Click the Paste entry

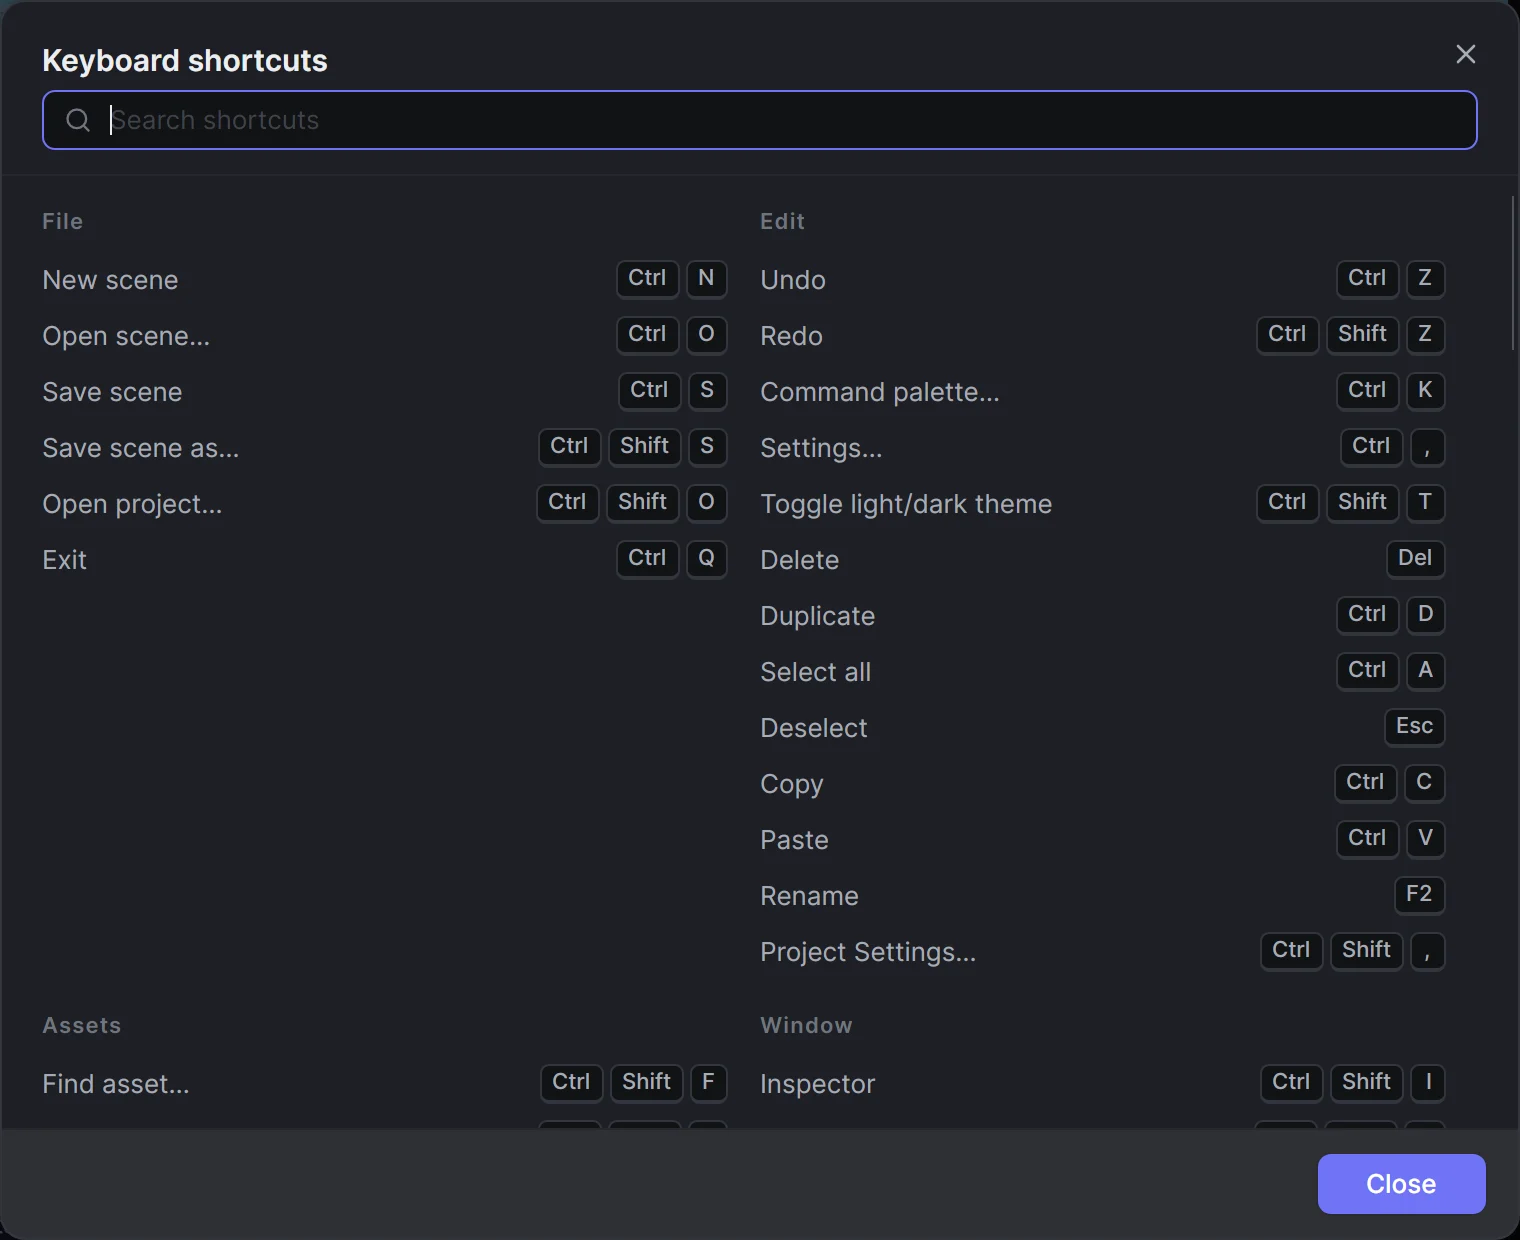[x=1103, y=839]
